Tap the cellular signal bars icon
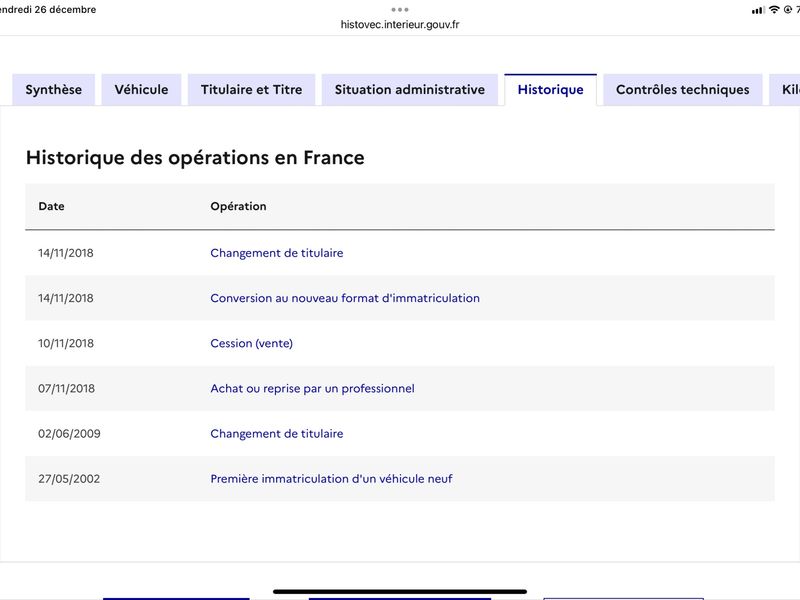This screenshot has height=600, width=800. [758, 10]
